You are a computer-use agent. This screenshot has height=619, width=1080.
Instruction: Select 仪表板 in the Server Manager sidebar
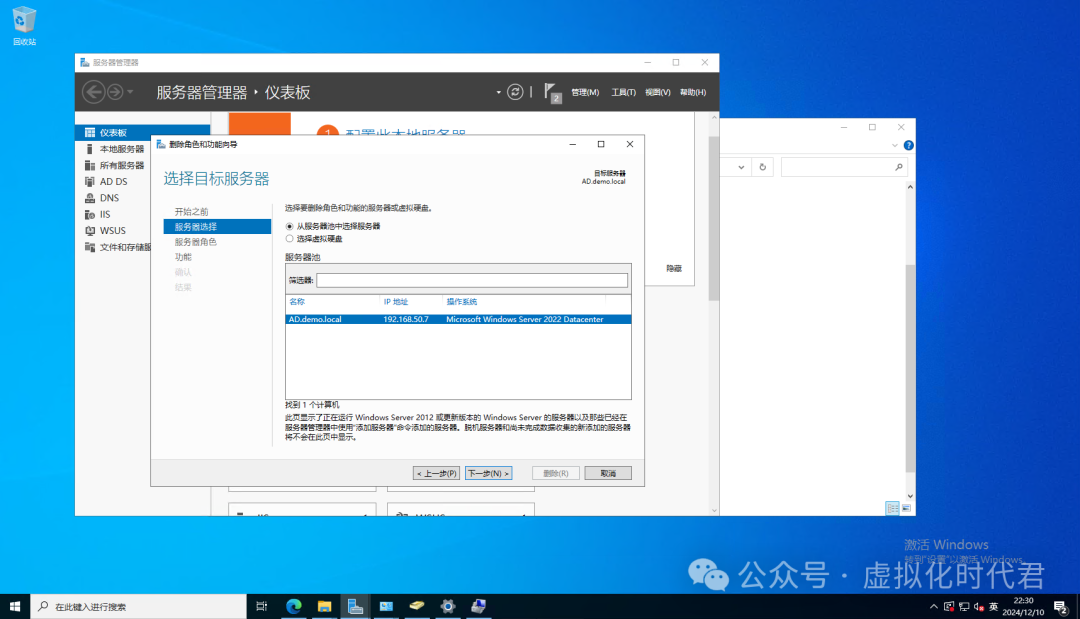[143, 132]
